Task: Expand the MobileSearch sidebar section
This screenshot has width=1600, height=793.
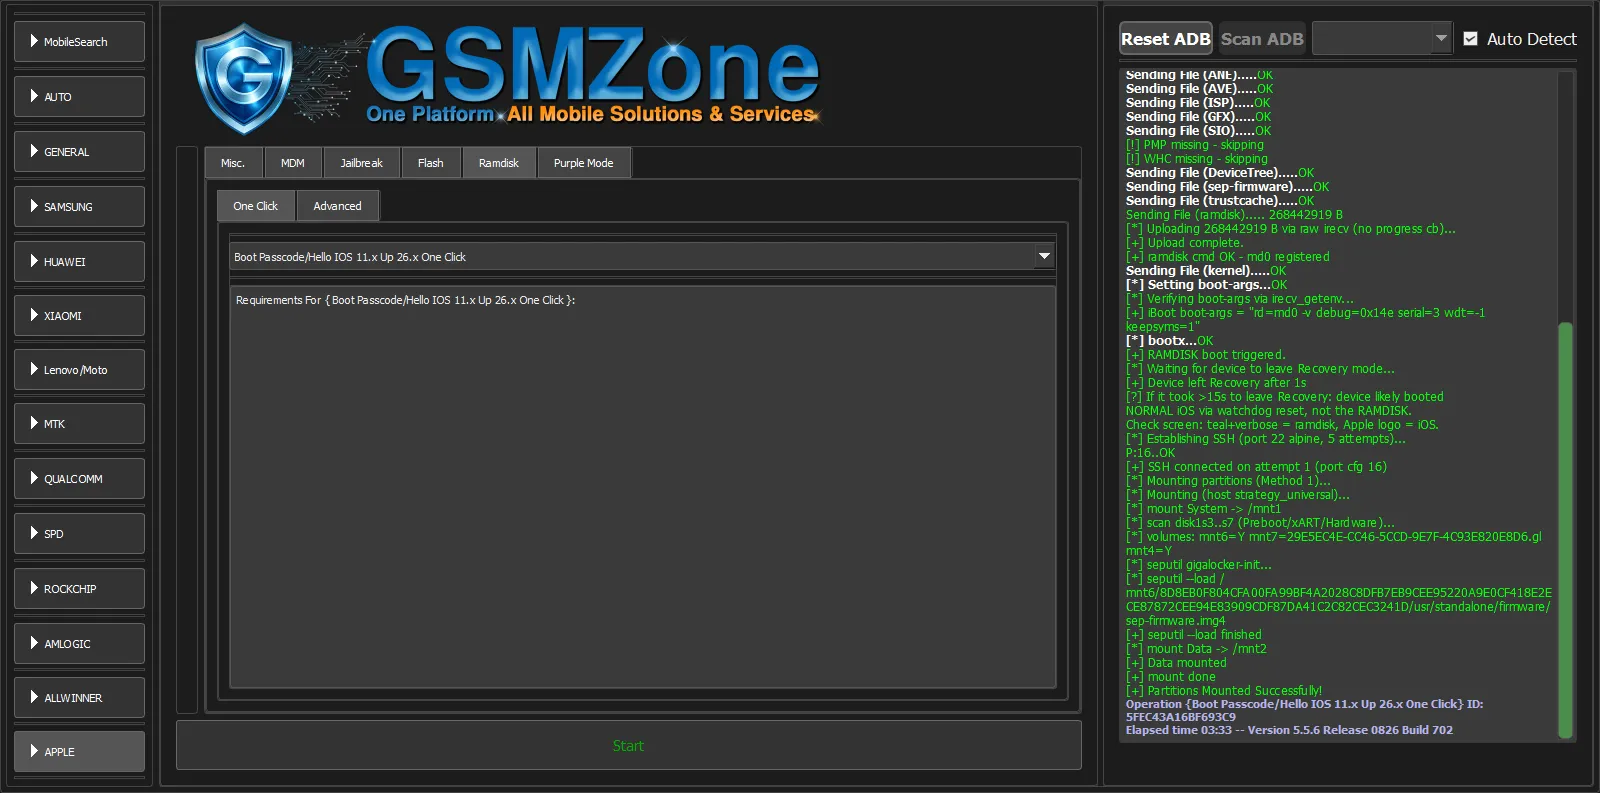Action: coord(79,42)
